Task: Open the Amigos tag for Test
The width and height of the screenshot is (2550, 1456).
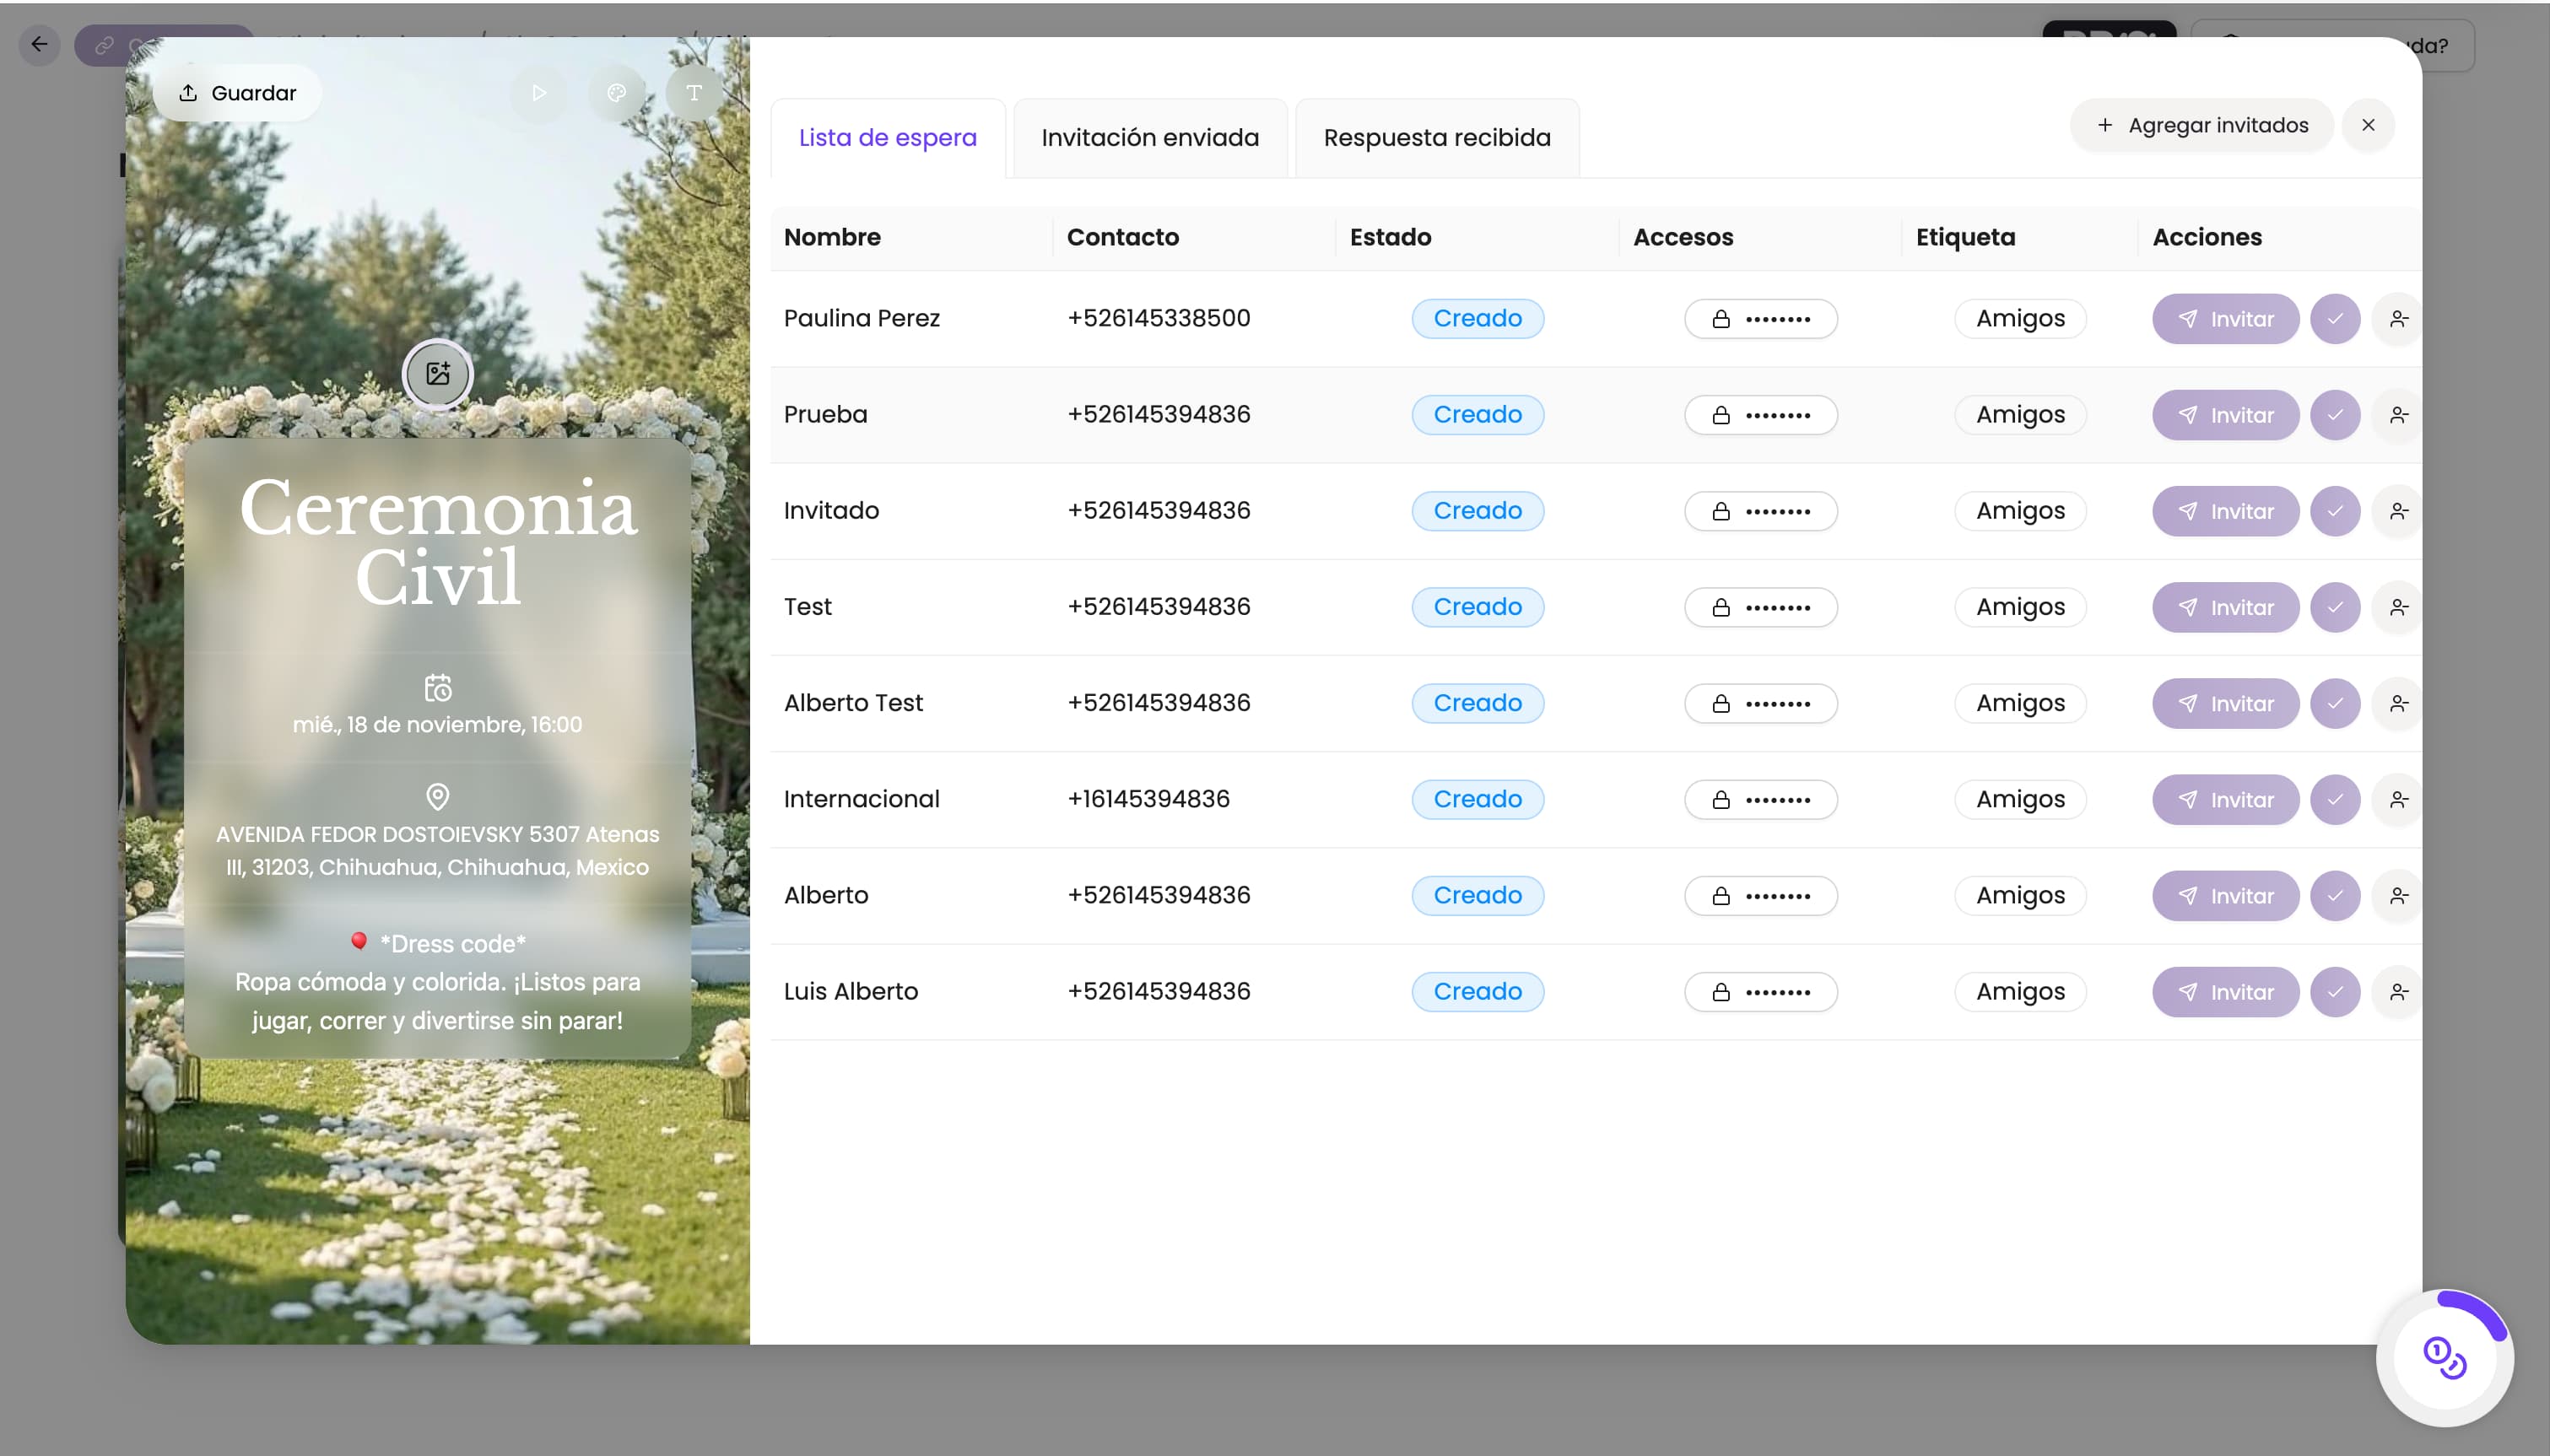Action: [x=2020, y=607]
